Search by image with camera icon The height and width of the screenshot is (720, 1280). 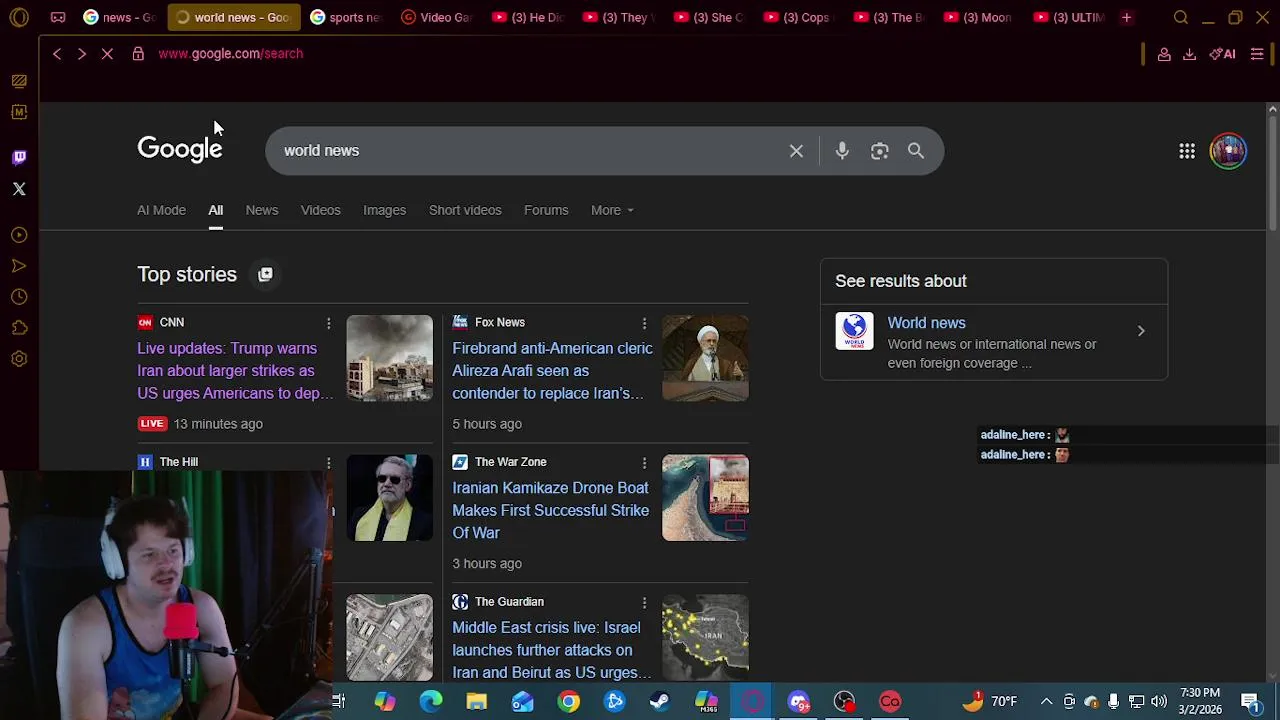coord(879,151)
